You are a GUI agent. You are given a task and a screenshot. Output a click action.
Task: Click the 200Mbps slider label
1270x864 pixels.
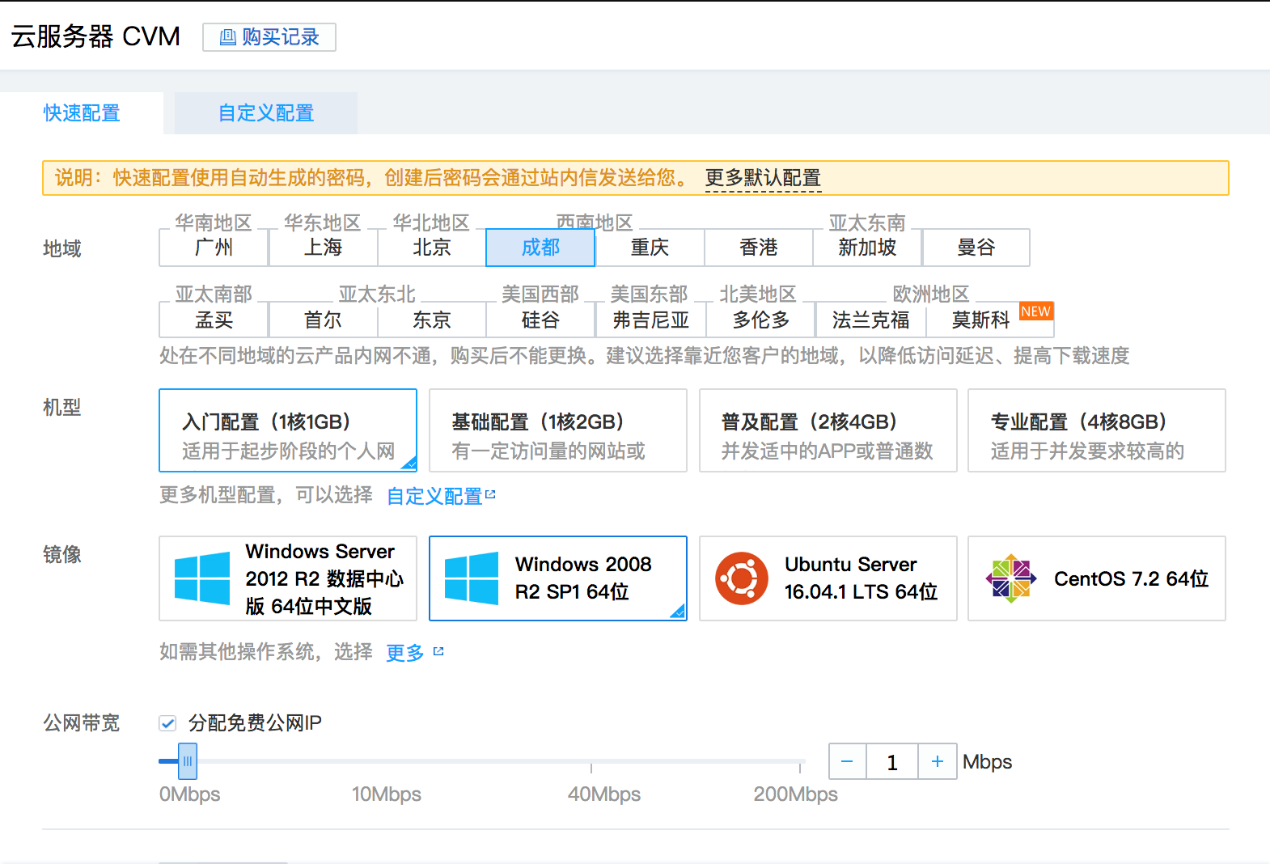[796, 795]
